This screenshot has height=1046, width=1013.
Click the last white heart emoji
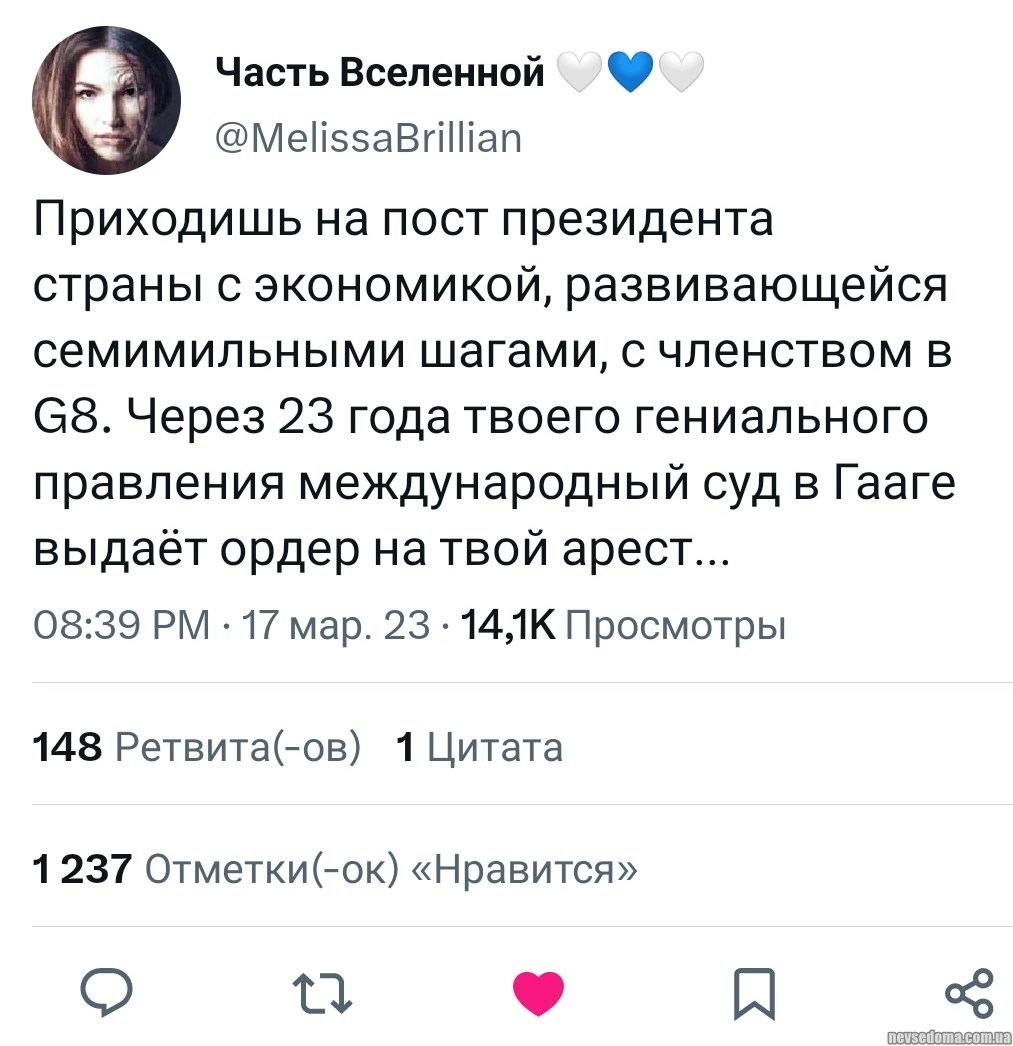tap(680, 73)
